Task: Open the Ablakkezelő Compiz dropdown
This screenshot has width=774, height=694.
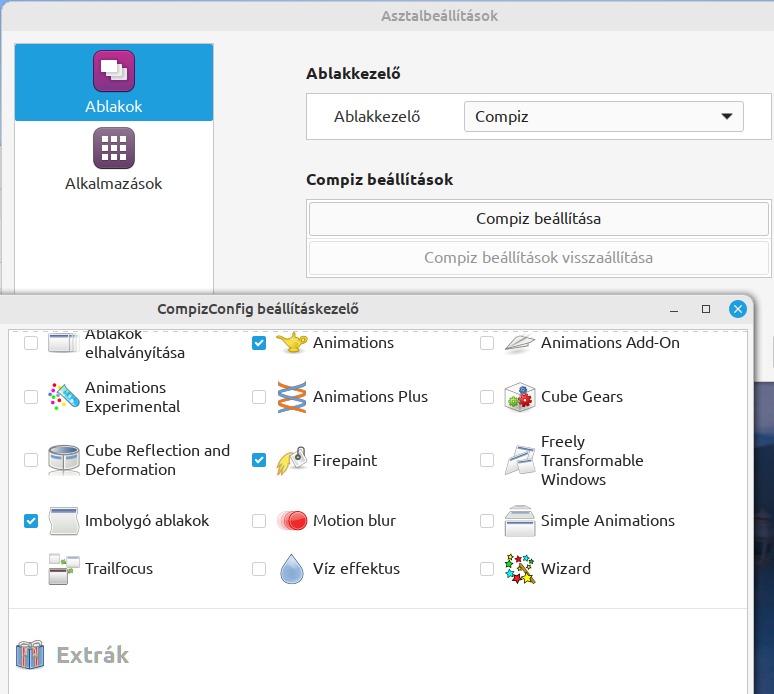Action: tap(604, 116)
